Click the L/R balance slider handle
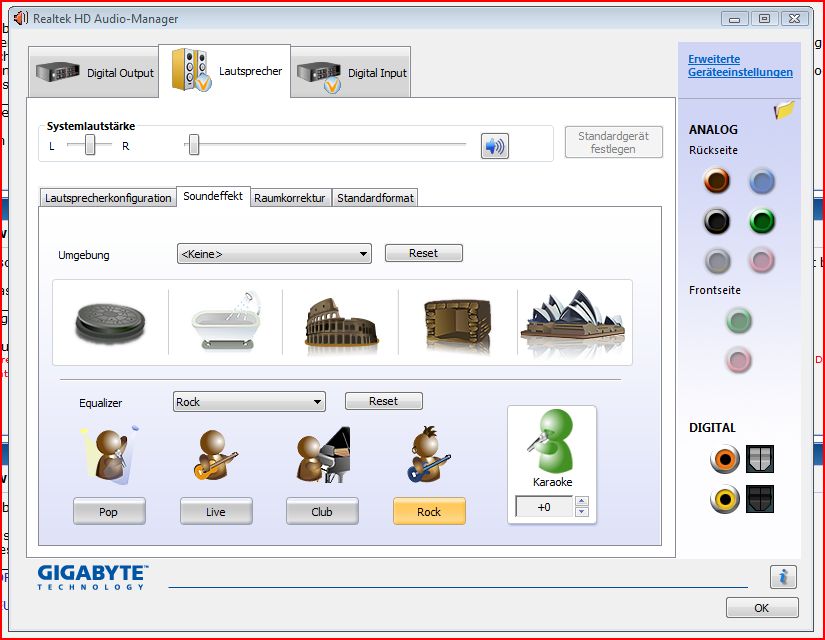Image resolution: width=825 pixels, height=640 pixels. coord(90,144)
